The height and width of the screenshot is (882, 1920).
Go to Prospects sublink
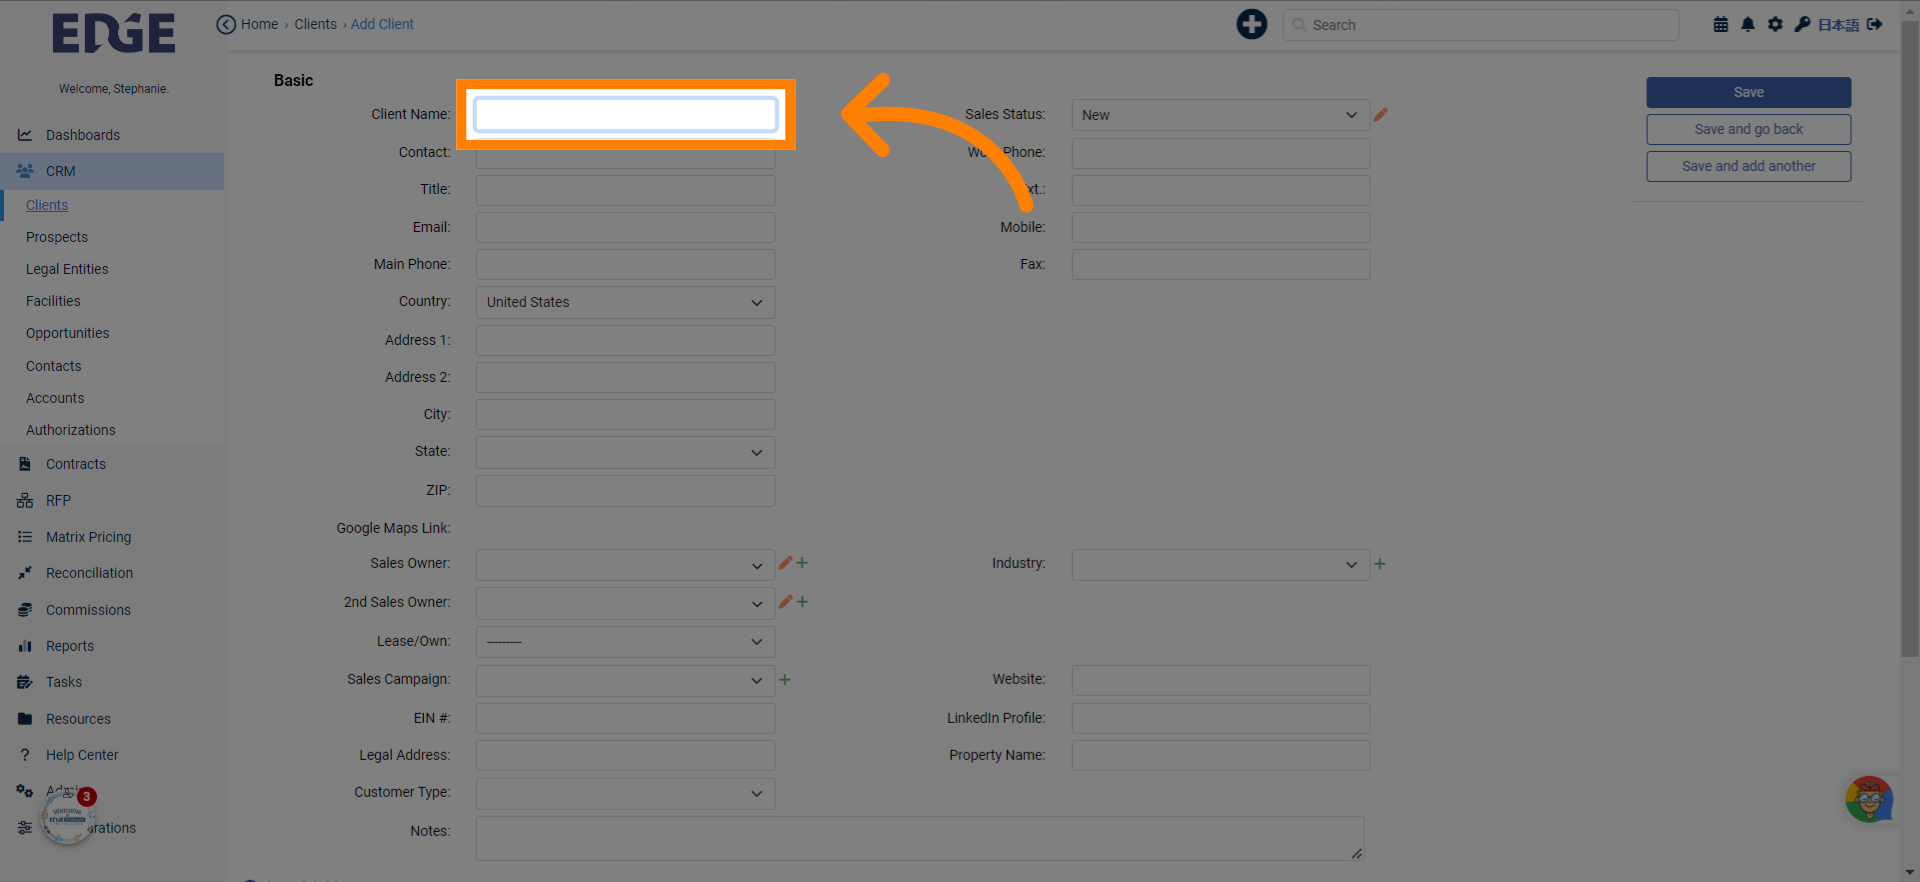57,237
